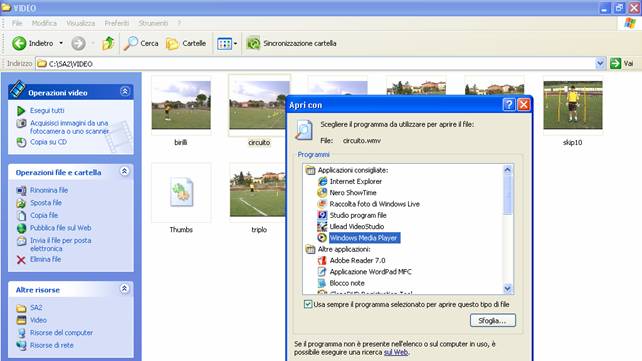Open the Modifica menu
642x361 pixels.
(44, 23)
